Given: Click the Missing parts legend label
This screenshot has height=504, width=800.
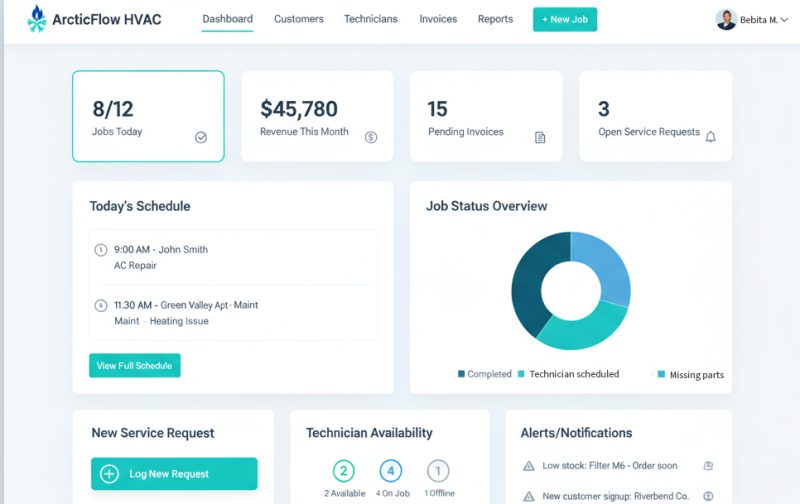Looking at the screenshot, I should 696,375.
